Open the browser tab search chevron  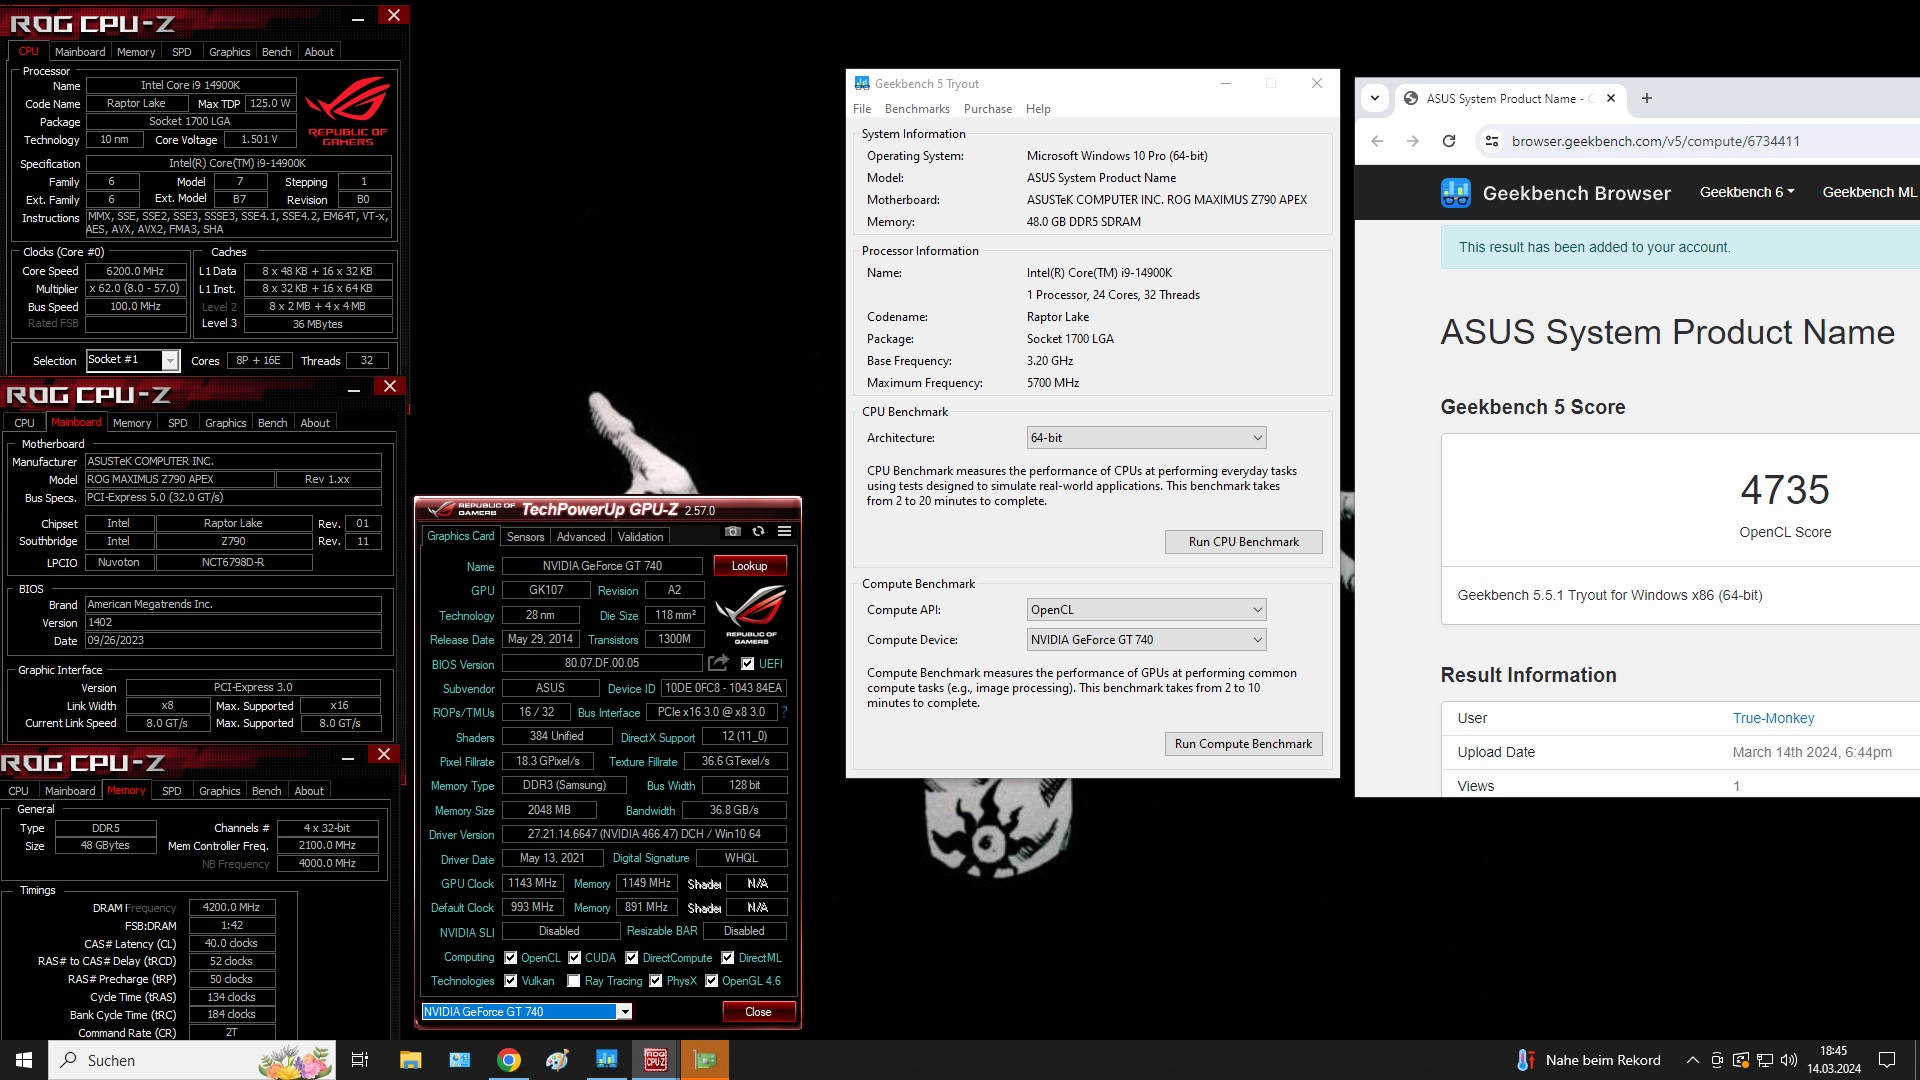pyautogui.click(x=1375, y=98)
